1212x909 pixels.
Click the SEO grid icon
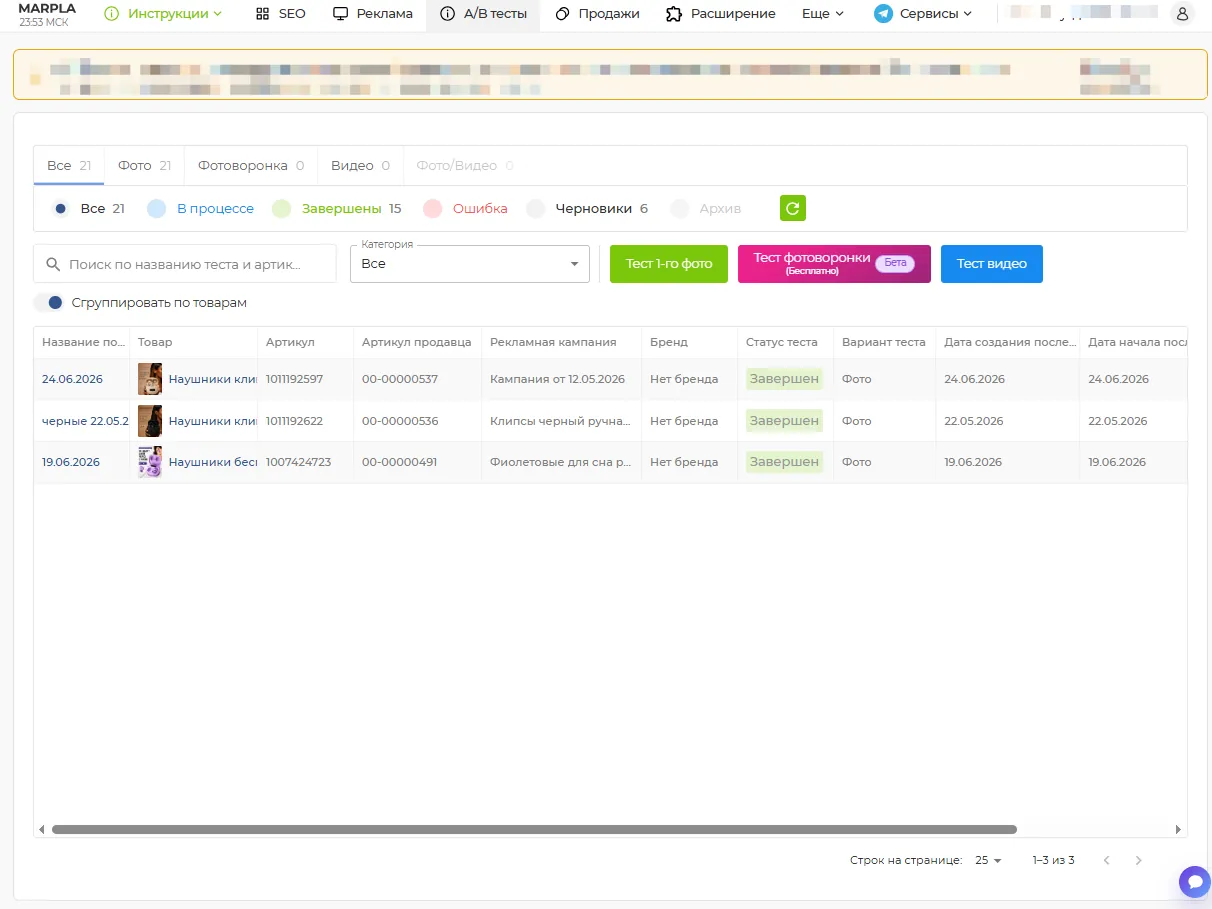point(262,14)
